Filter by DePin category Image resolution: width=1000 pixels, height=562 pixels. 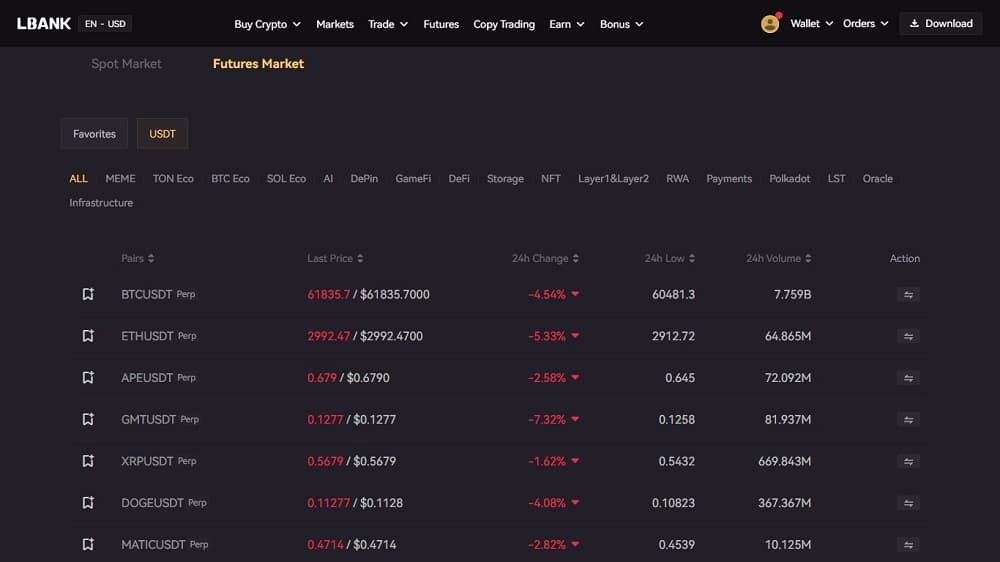(x=364, y=179)
